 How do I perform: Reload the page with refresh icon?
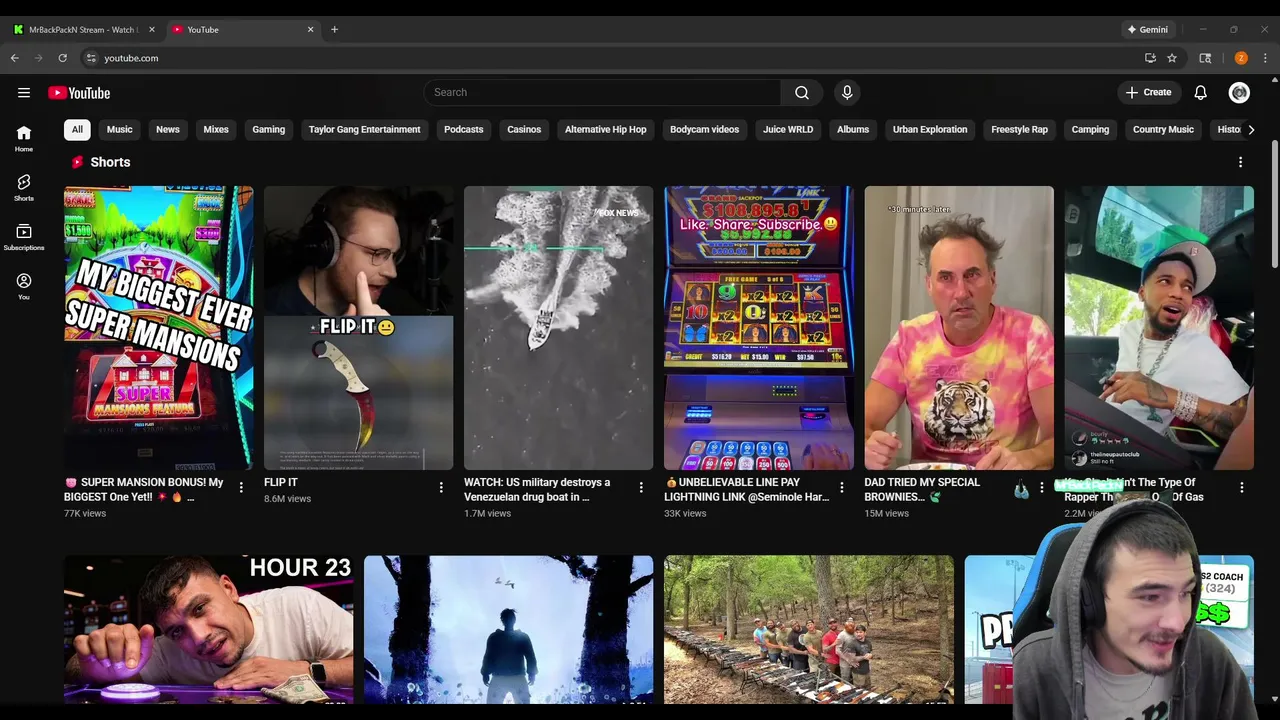62,58
